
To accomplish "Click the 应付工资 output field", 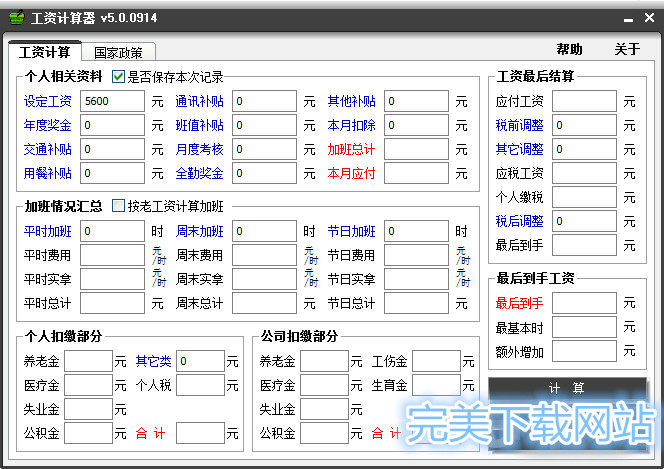I will 584,101.
